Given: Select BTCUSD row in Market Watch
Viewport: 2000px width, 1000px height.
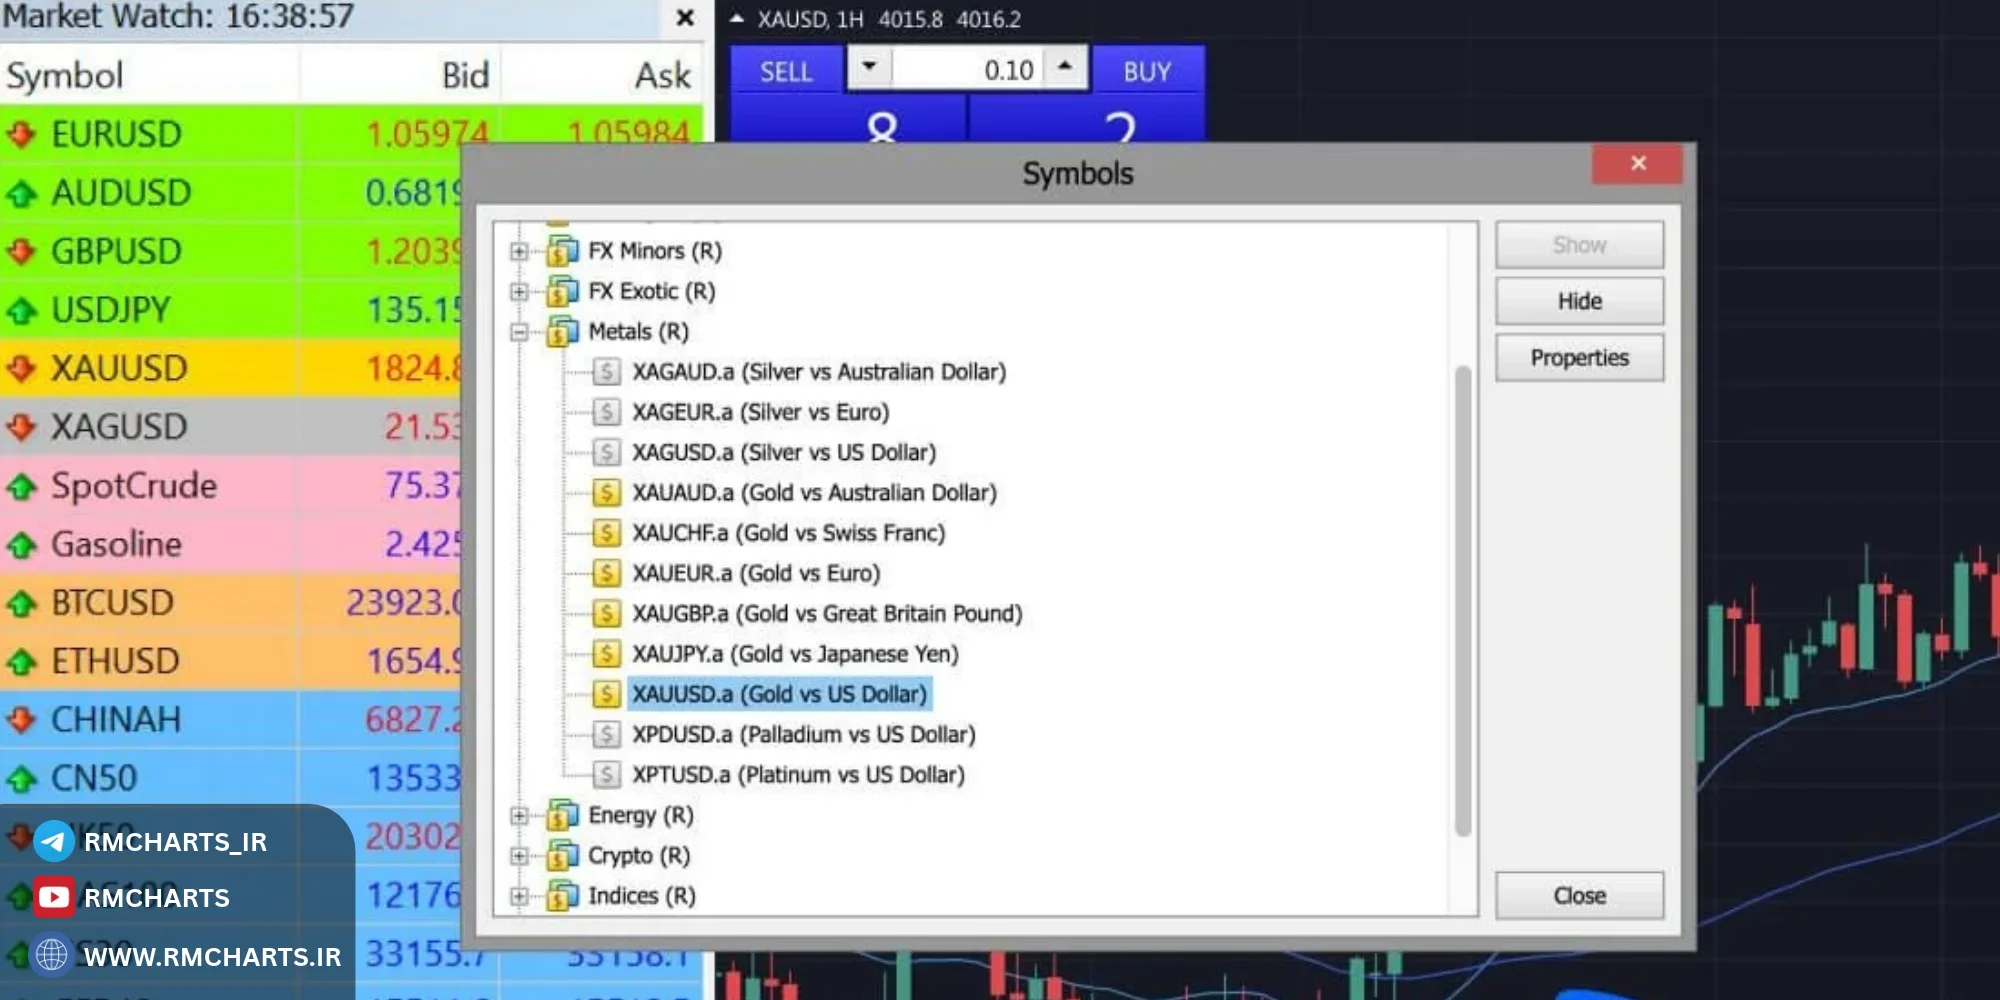Looking at the screenshot, I should tap(230, 603).
